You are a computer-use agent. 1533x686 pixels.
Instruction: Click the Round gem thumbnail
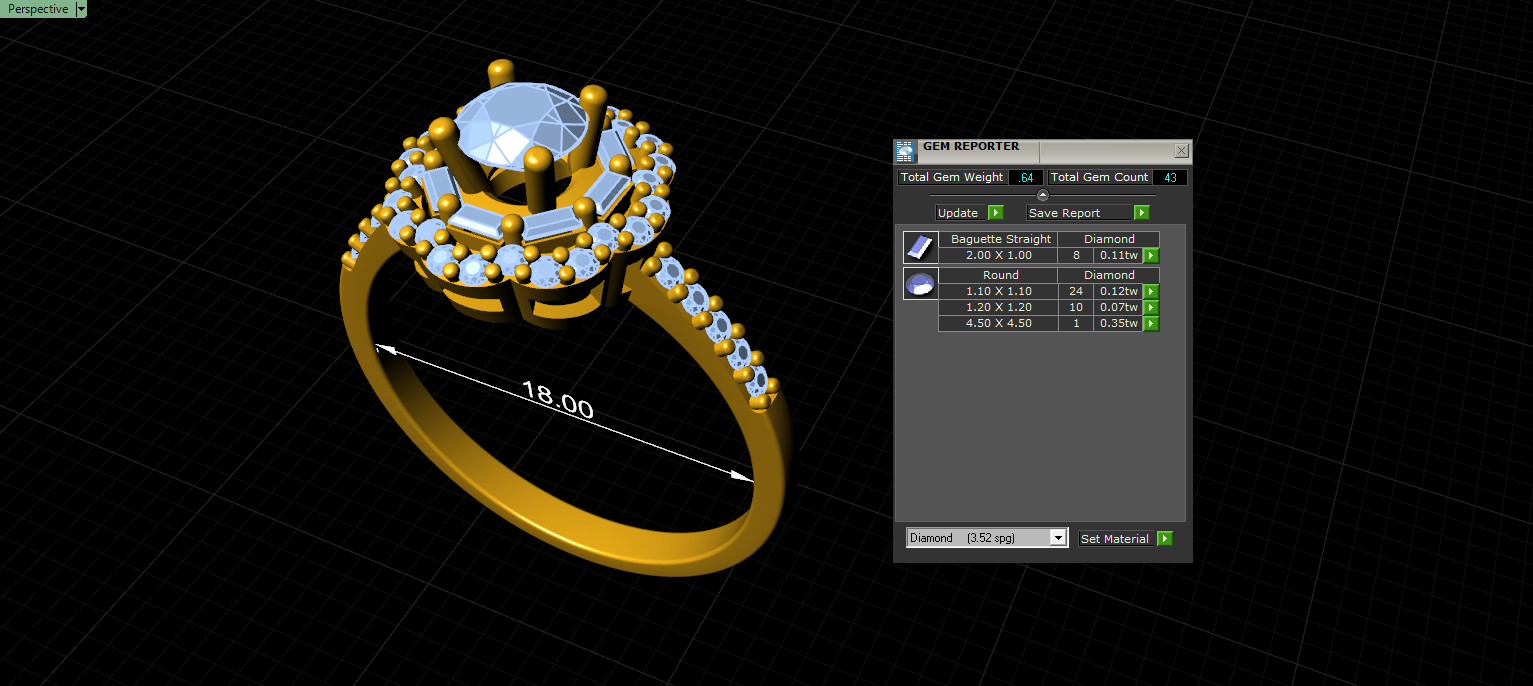920,283
